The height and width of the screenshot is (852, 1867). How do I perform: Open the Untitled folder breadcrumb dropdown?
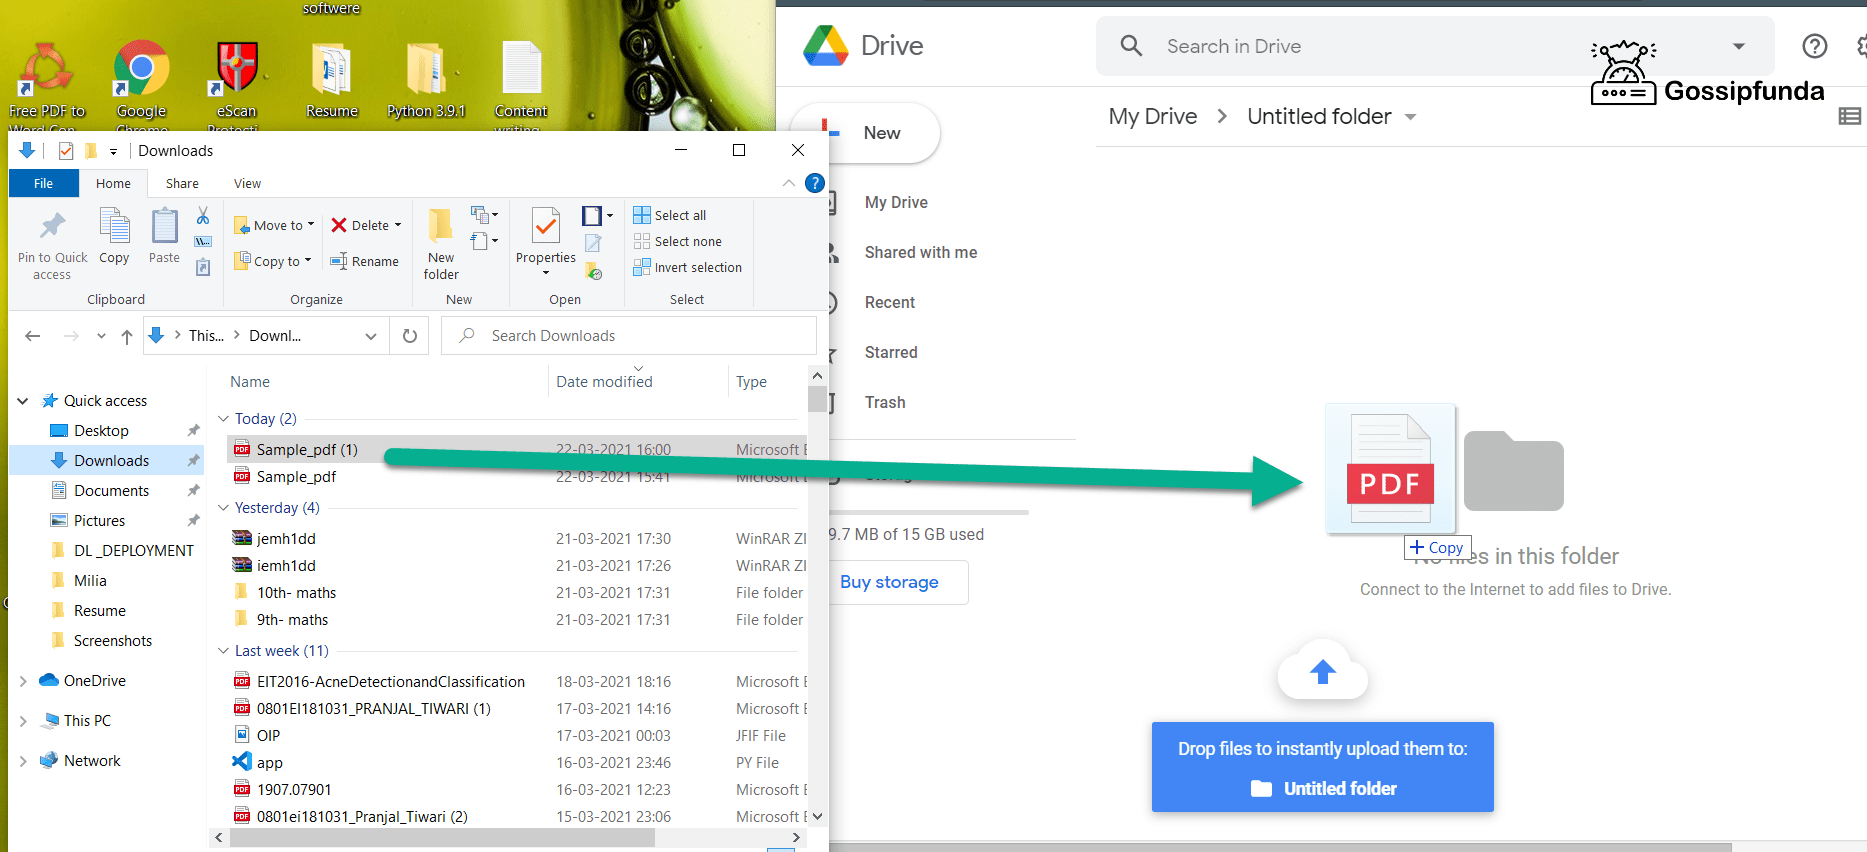coord(1410,117)
